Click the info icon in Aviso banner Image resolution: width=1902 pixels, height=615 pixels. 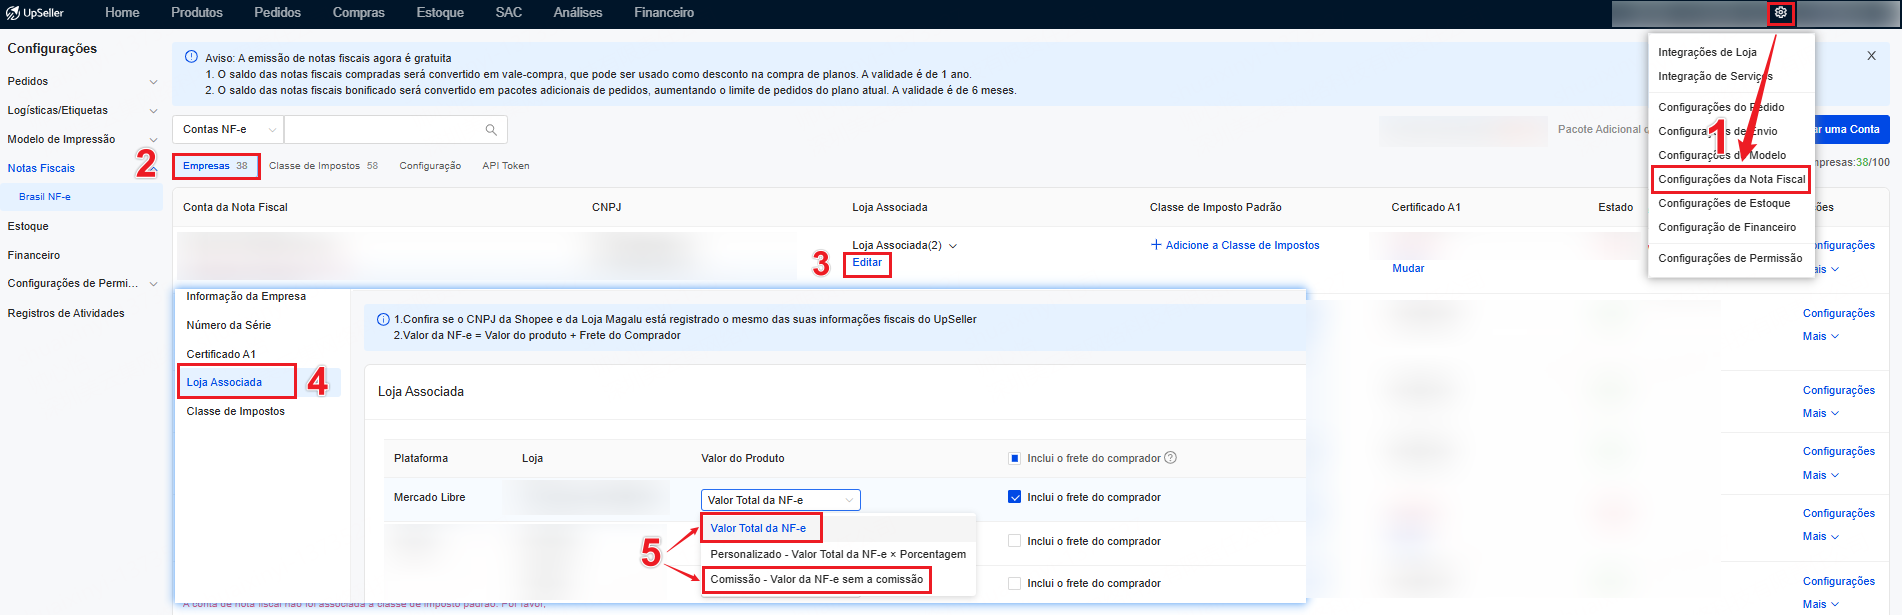tap(191, 58)
